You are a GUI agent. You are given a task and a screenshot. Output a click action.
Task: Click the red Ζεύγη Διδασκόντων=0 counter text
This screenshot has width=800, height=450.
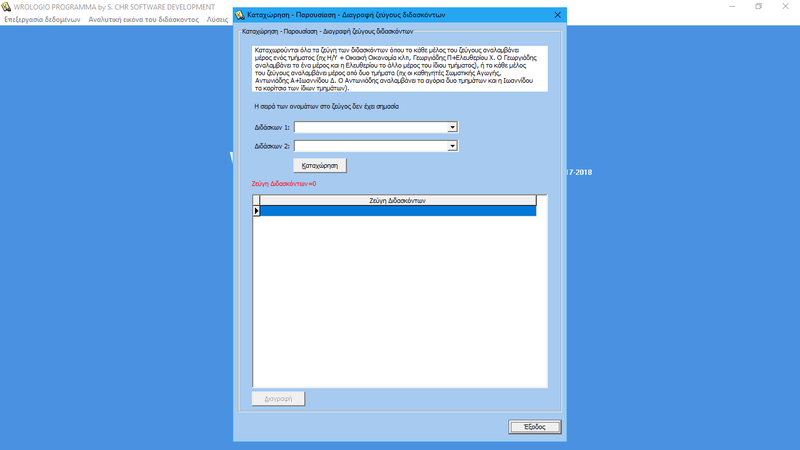click(x=284, y=184)
